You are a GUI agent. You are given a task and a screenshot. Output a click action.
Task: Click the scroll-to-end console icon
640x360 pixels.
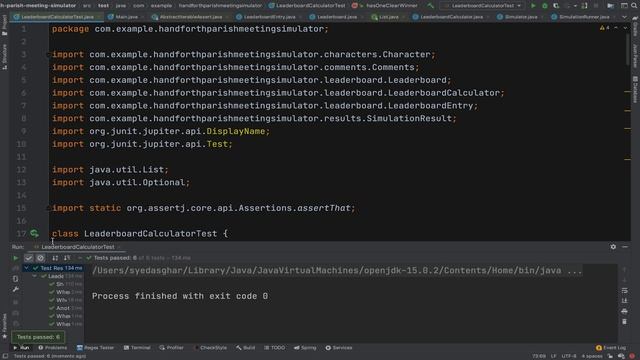[x=624, y=301]
